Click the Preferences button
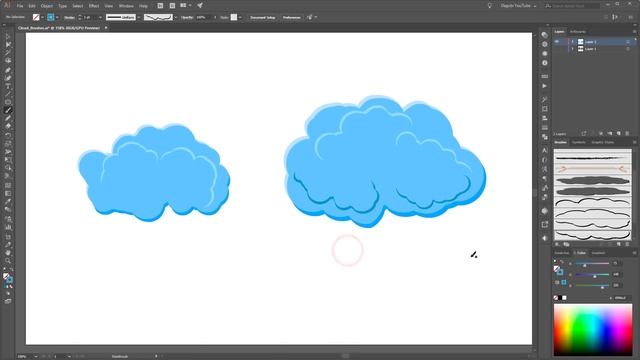 click(x=291, y=17)
